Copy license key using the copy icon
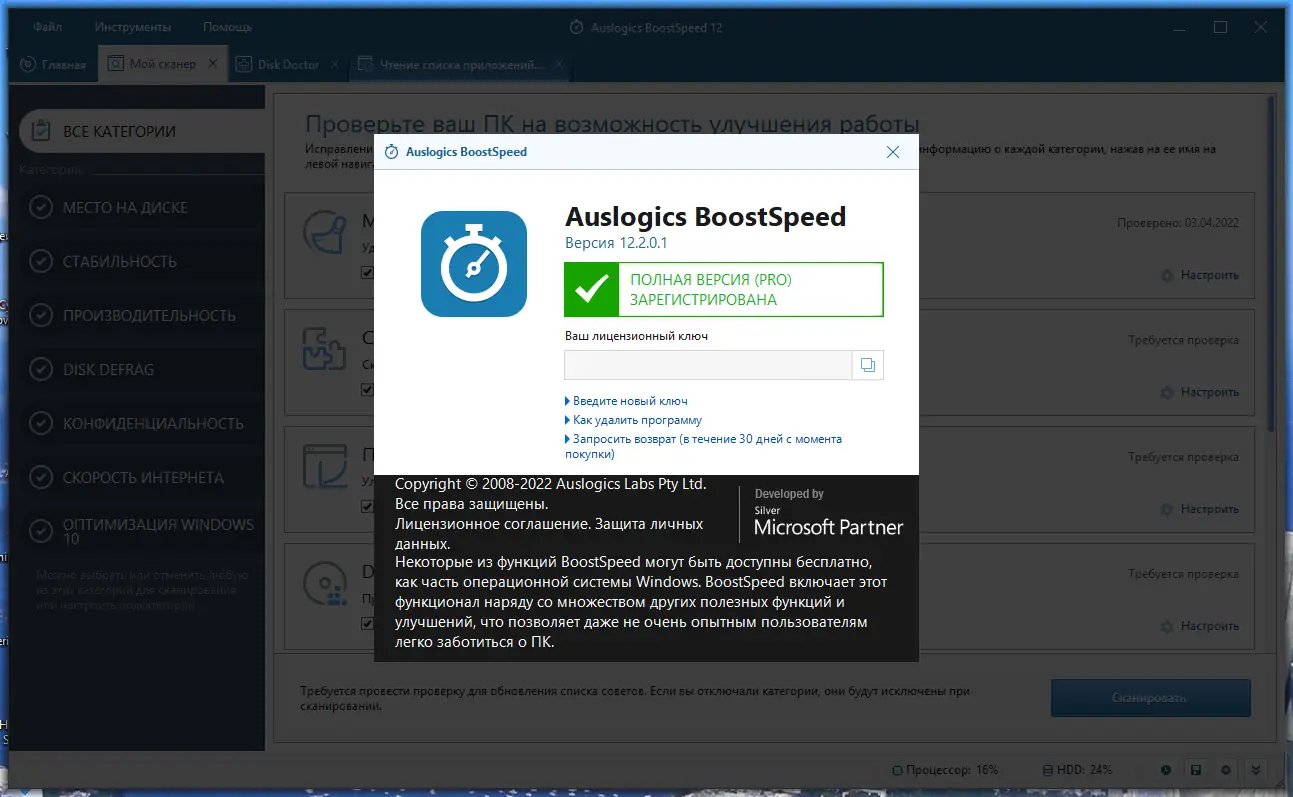The image size is (1293, 797). coord(867,364)
